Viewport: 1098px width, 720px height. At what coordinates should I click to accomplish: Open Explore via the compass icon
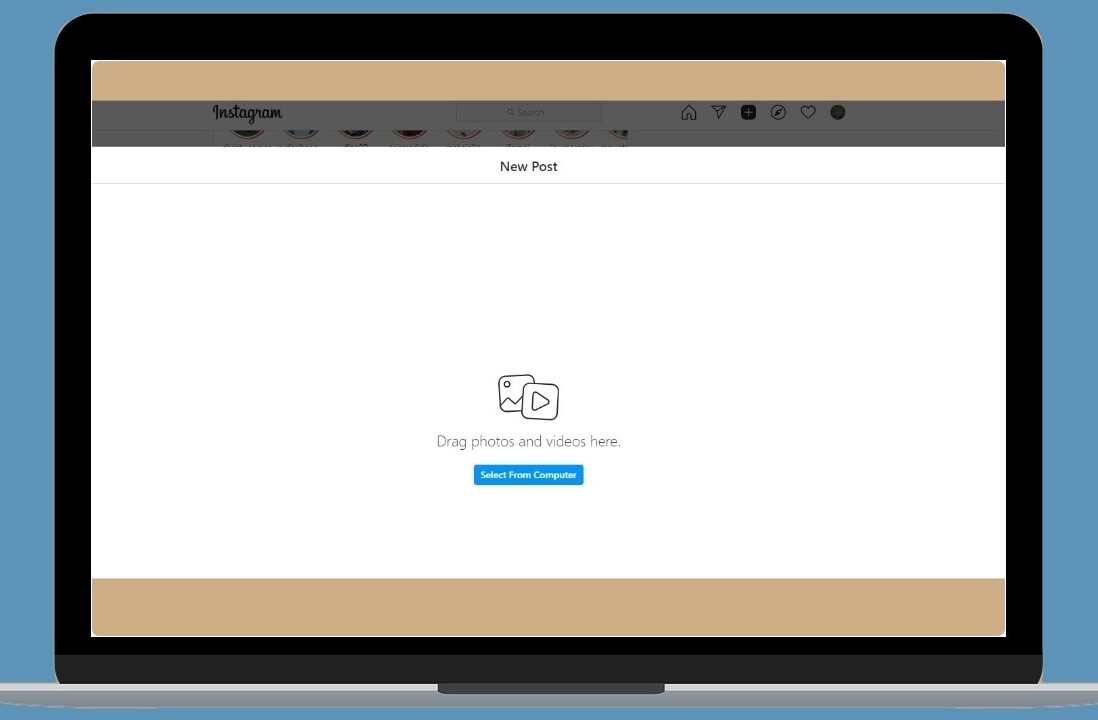click(x=778, y=113)
